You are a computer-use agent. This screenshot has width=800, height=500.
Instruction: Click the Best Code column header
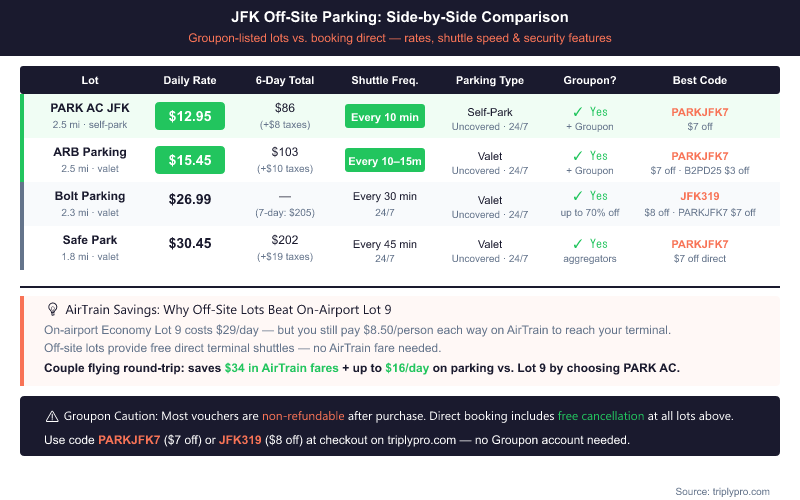tap(700, 80)
